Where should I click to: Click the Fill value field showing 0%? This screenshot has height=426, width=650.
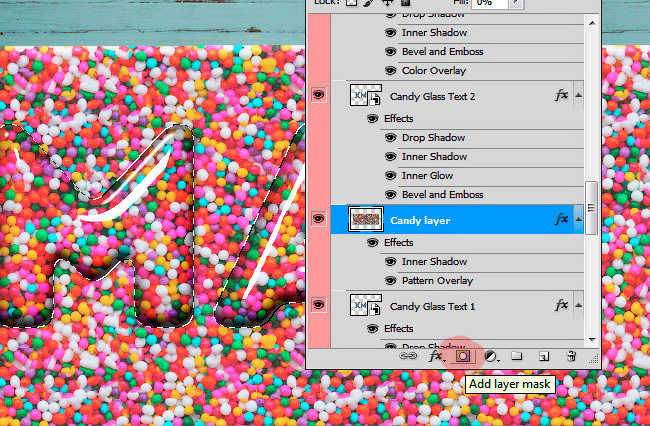click(490, 3)
